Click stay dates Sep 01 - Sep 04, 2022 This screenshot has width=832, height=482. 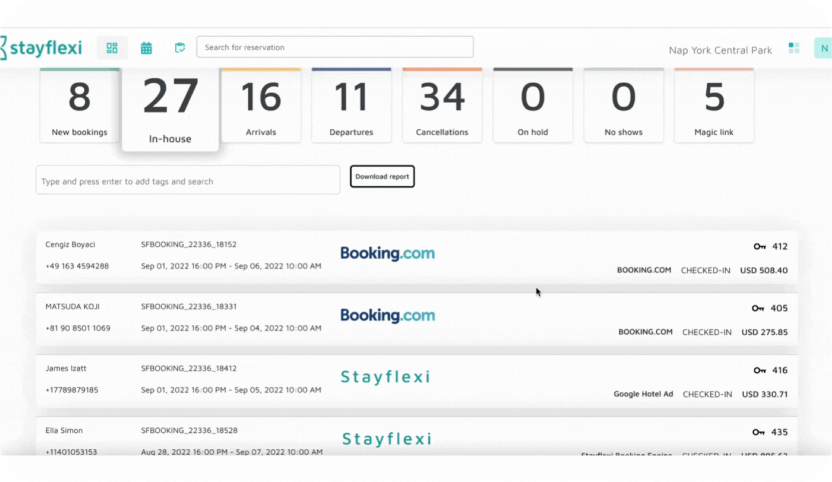click(231, 329)
